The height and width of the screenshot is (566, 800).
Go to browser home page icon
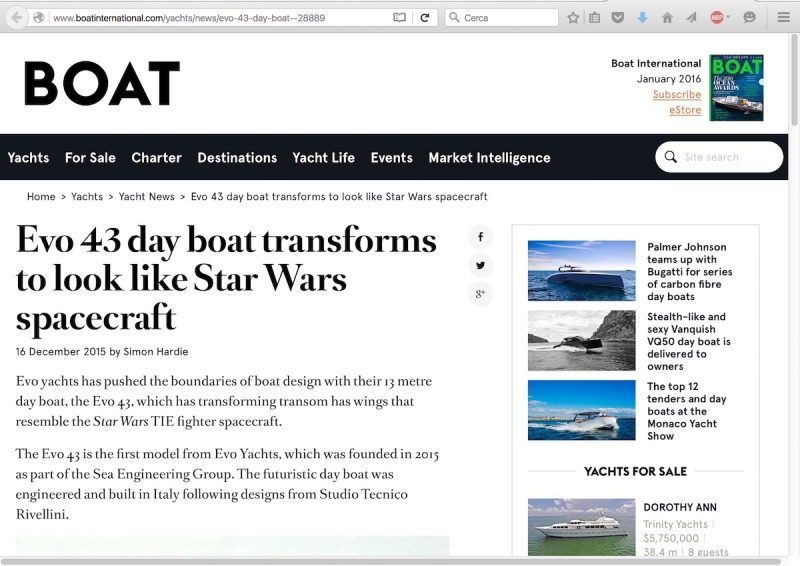point(667,18)
